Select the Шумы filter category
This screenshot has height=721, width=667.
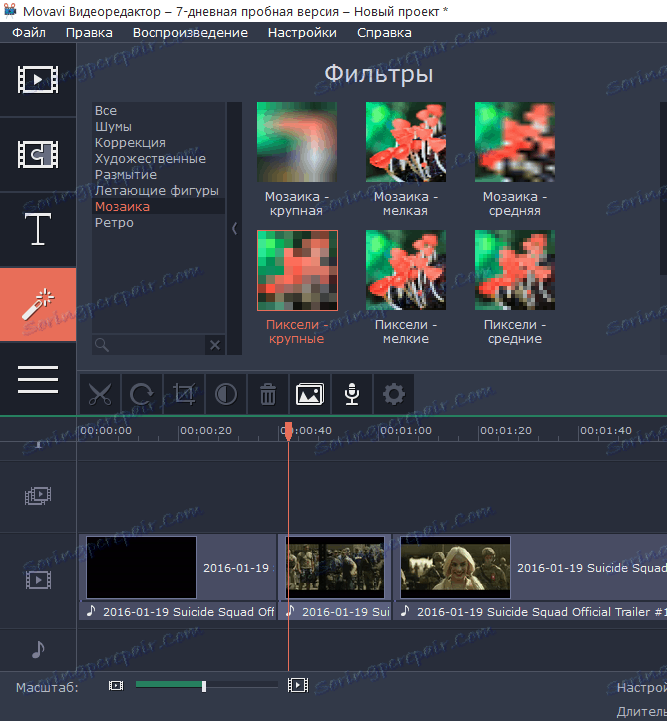(x=159, y=126)
